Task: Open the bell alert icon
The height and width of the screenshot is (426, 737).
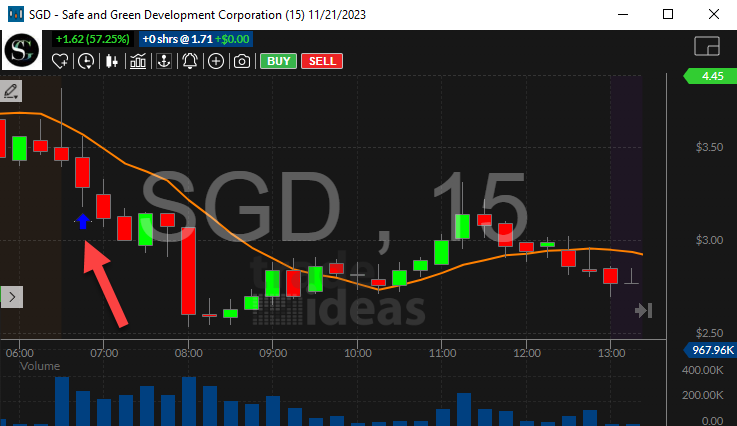Action: [x=190, y=61]
